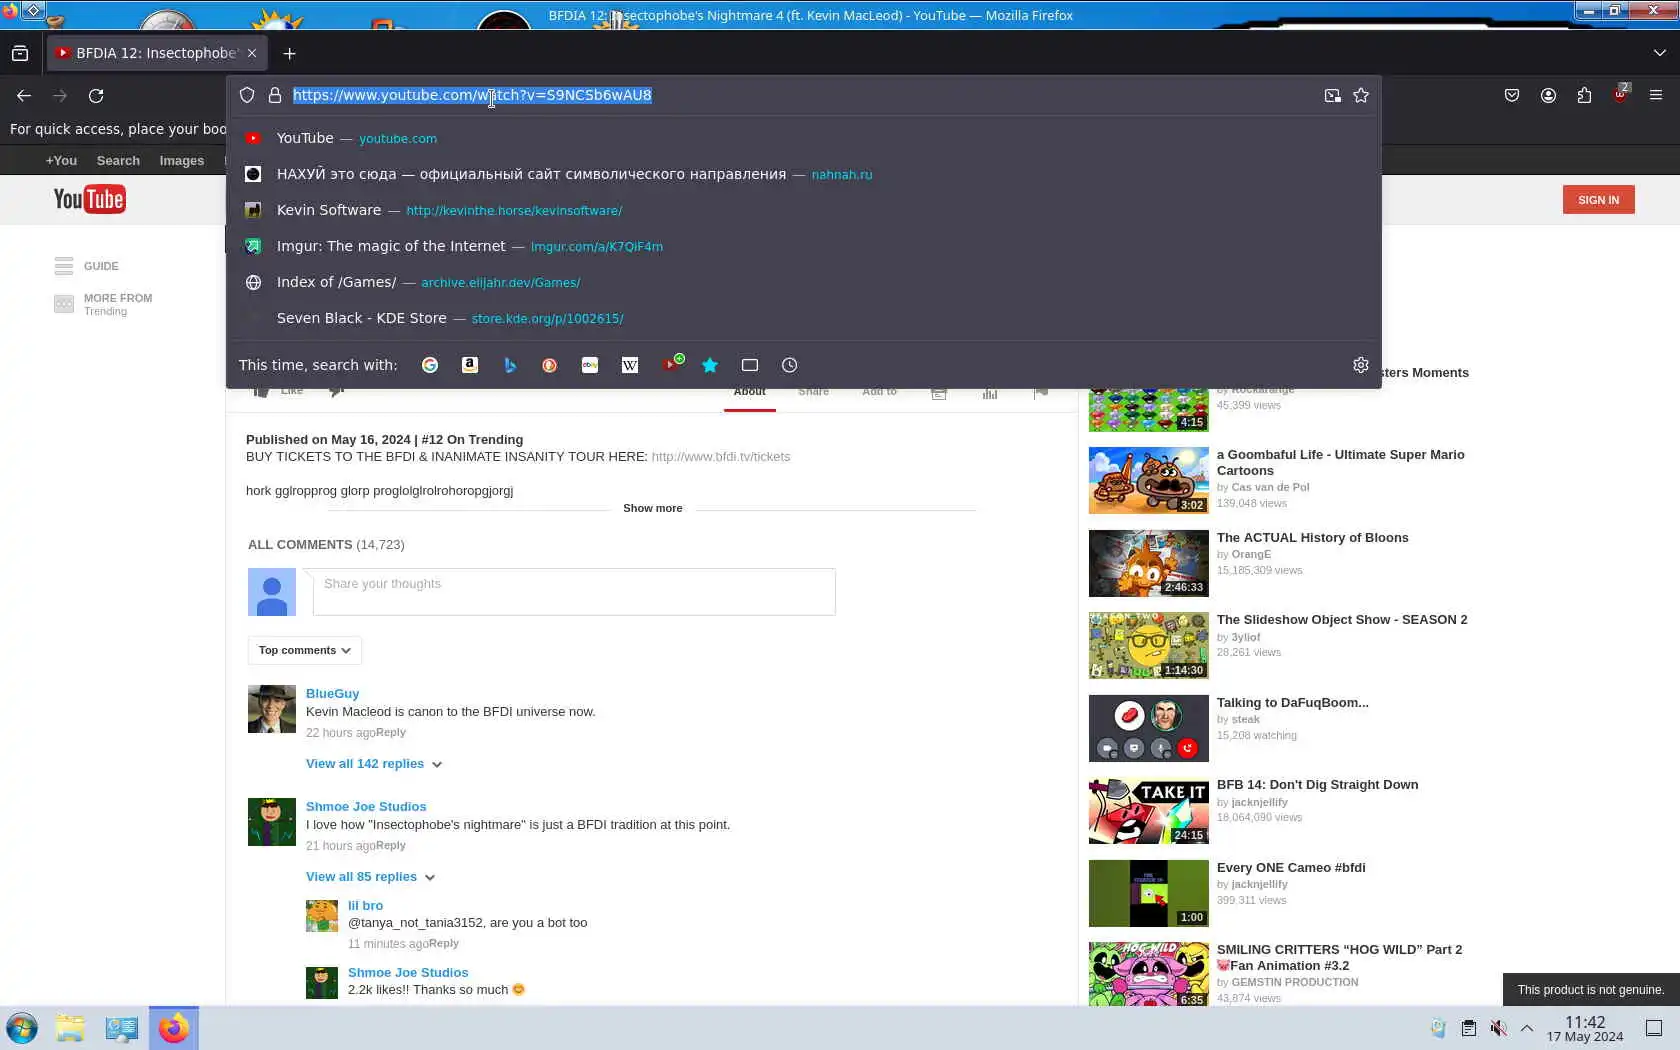Open Talking to DaFuqBoom video title

click(x=1292, y=703)
